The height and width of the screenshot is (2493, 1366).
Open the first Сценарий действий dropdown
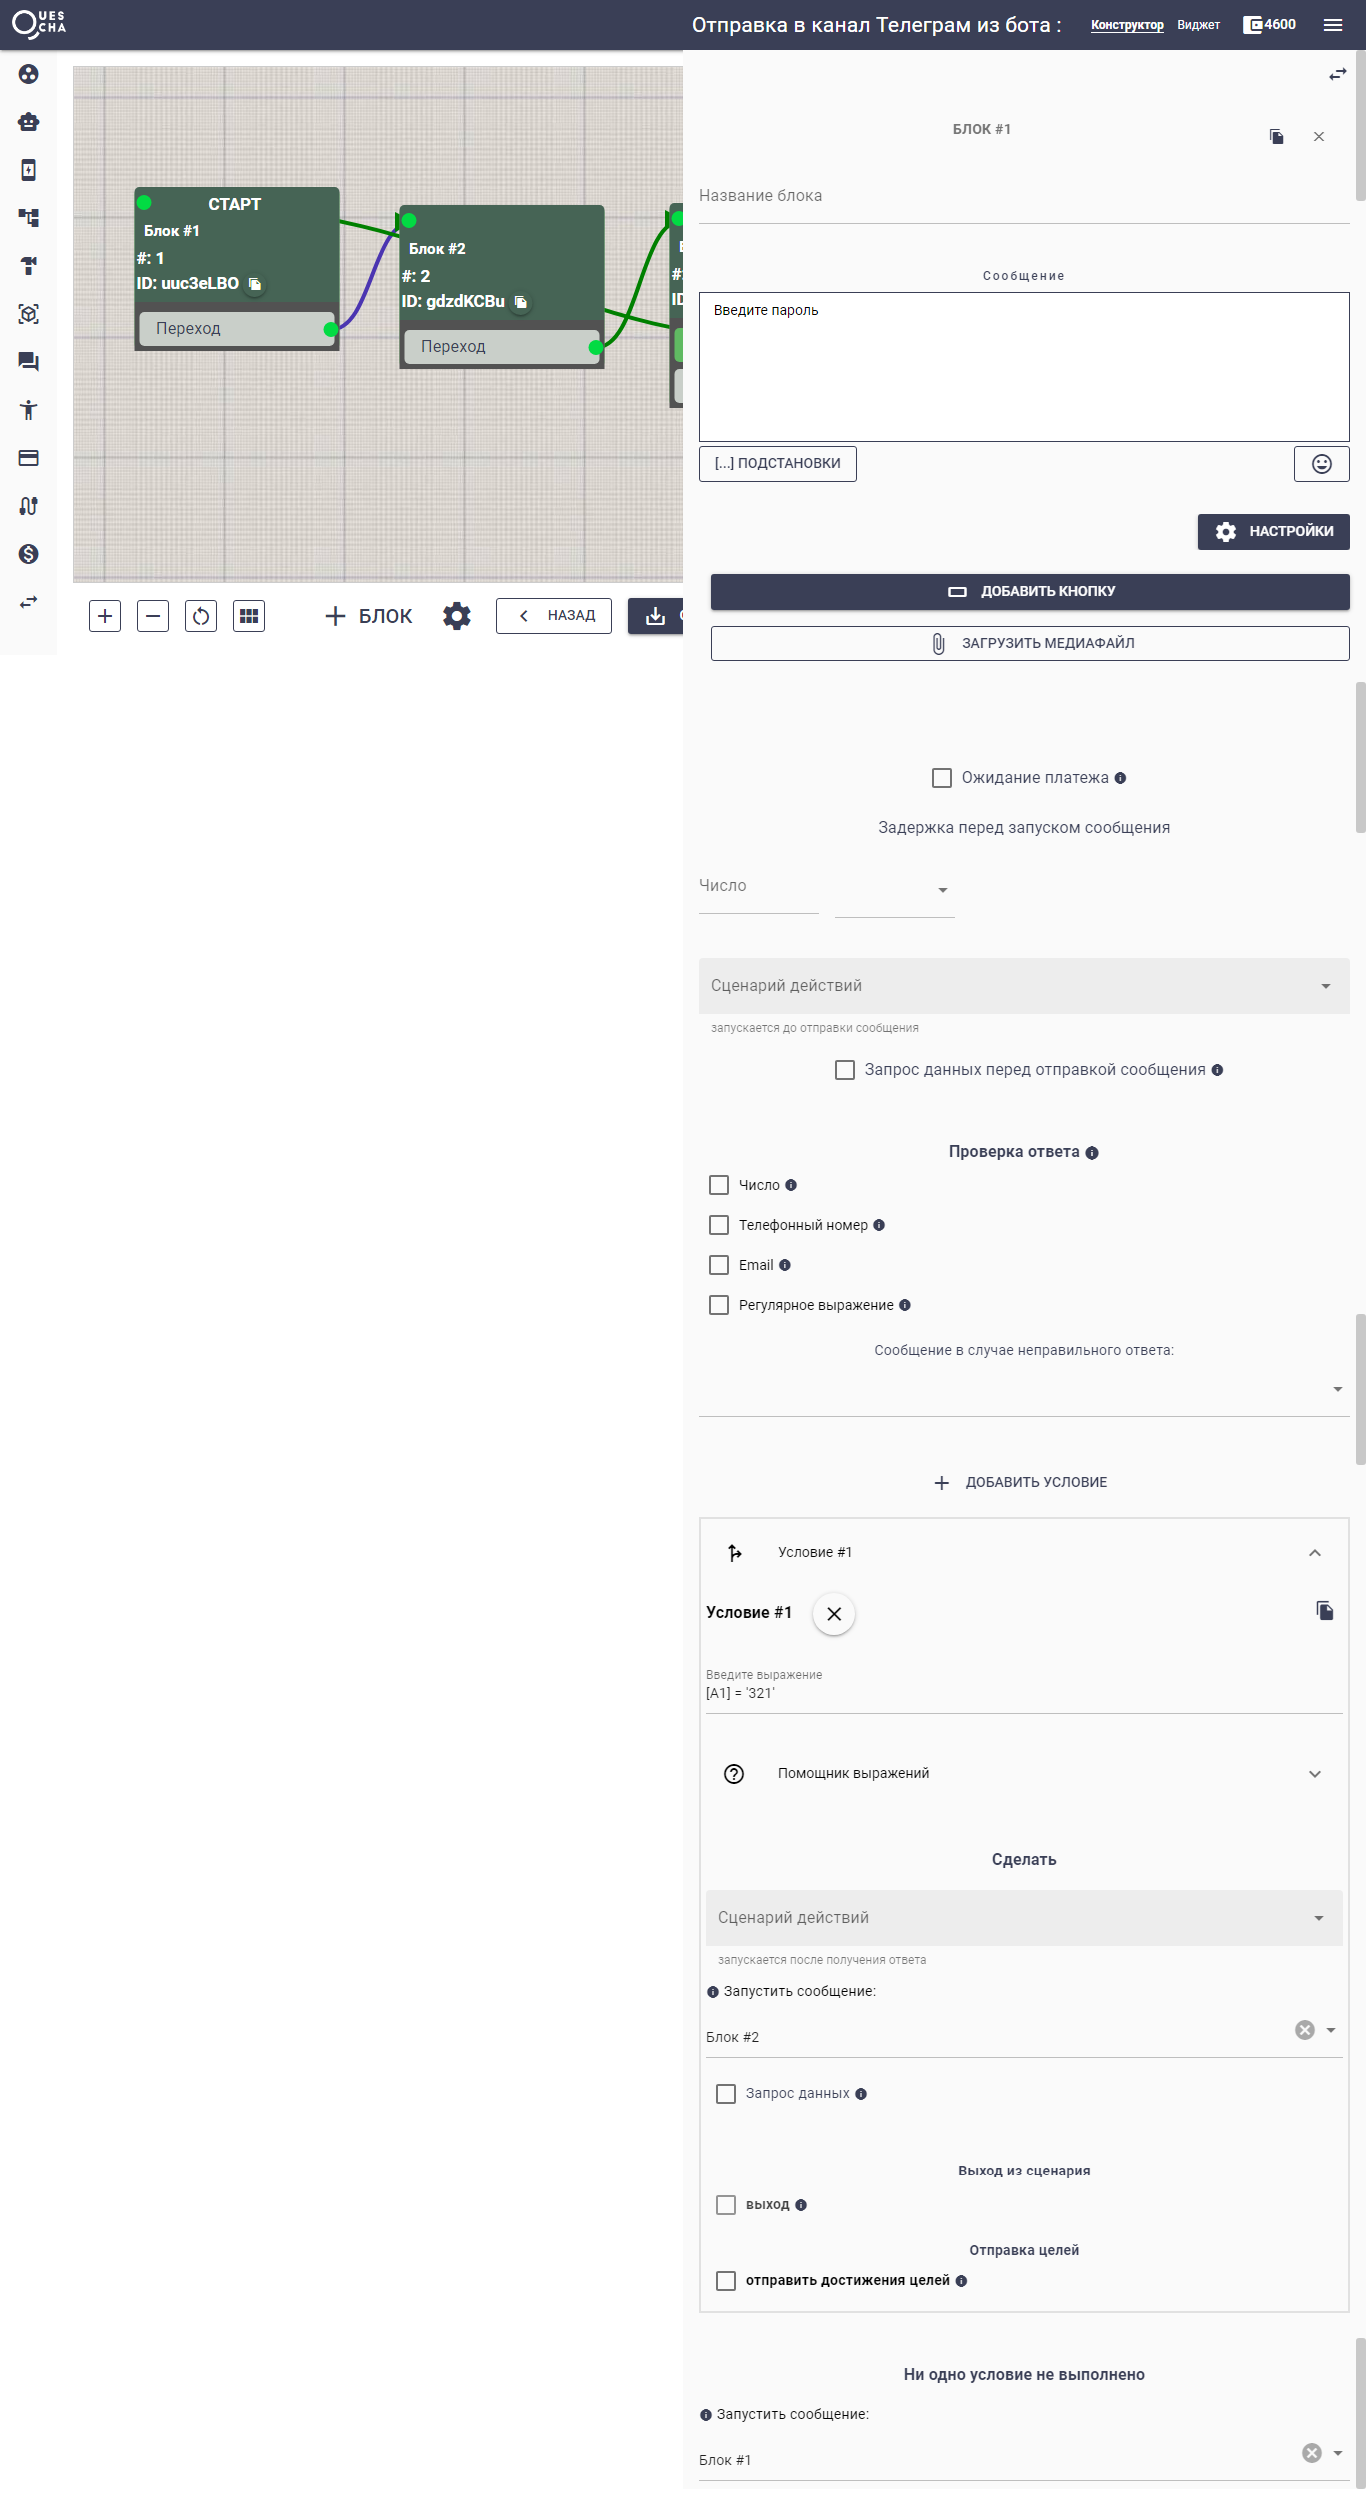(x=1023, y=986)
